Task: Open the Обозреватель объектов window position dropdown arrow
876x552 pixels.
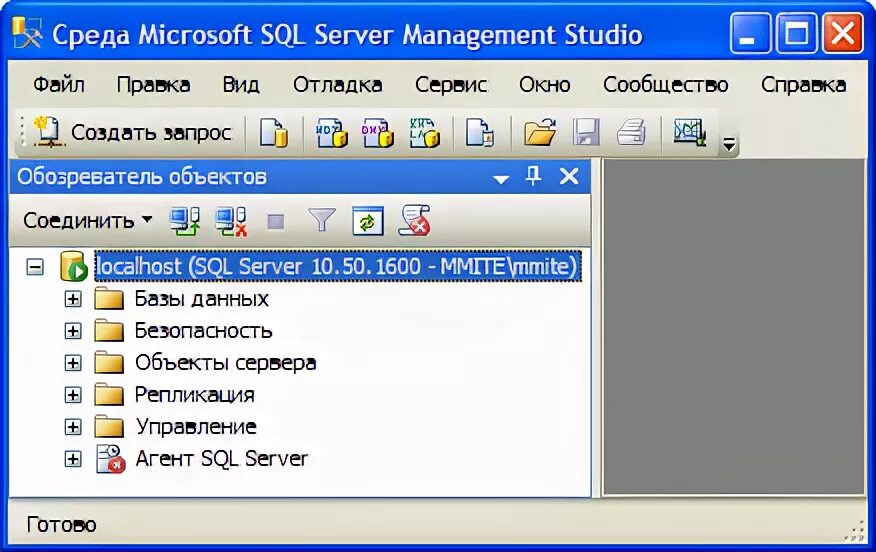Action: tap(501, 179)
